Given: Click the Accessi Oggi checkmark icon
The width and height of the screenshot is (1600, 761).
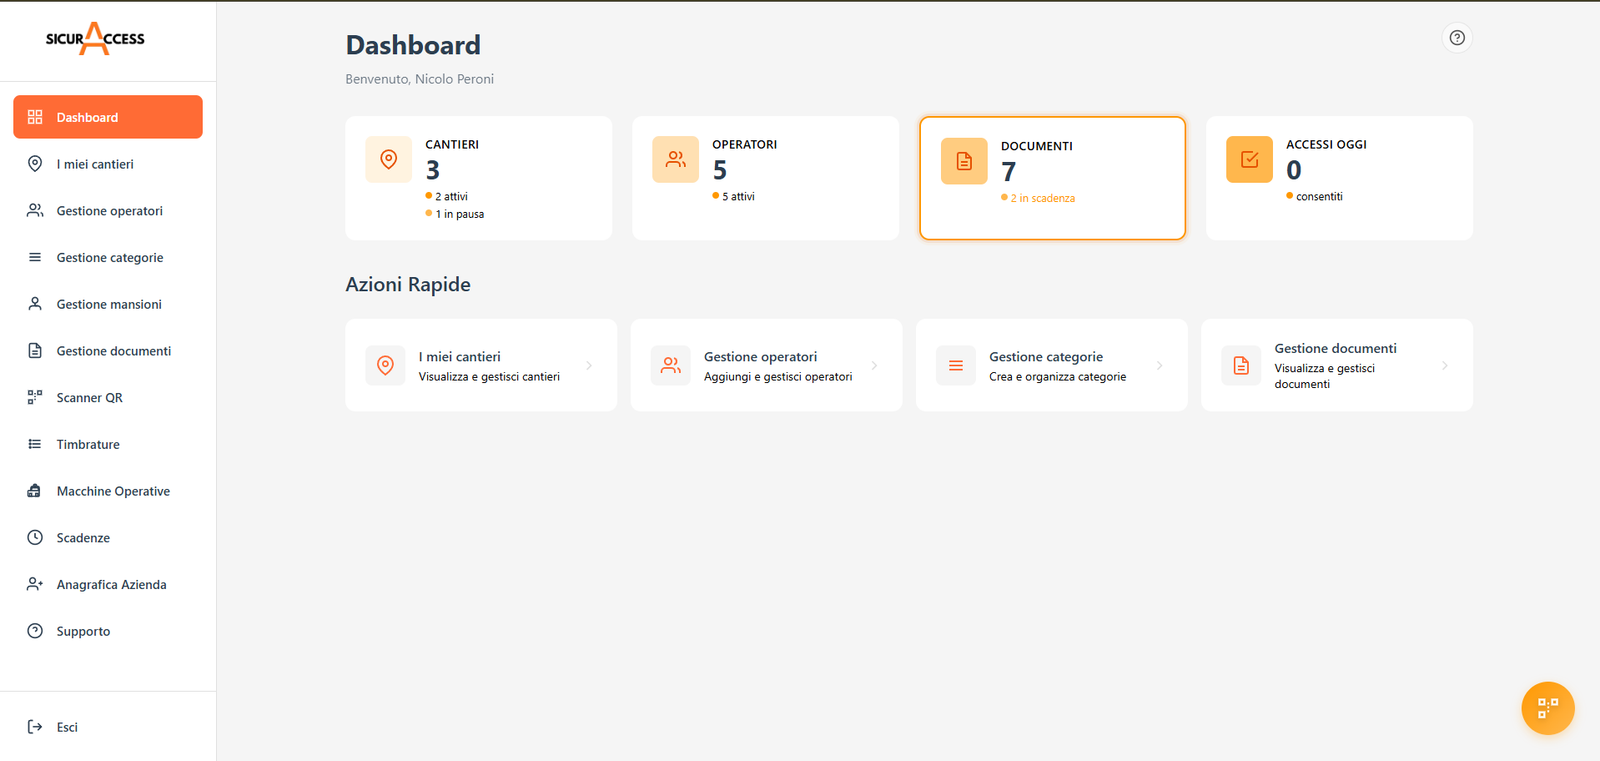Looking at the screenshot, I should pos(1249,160).
